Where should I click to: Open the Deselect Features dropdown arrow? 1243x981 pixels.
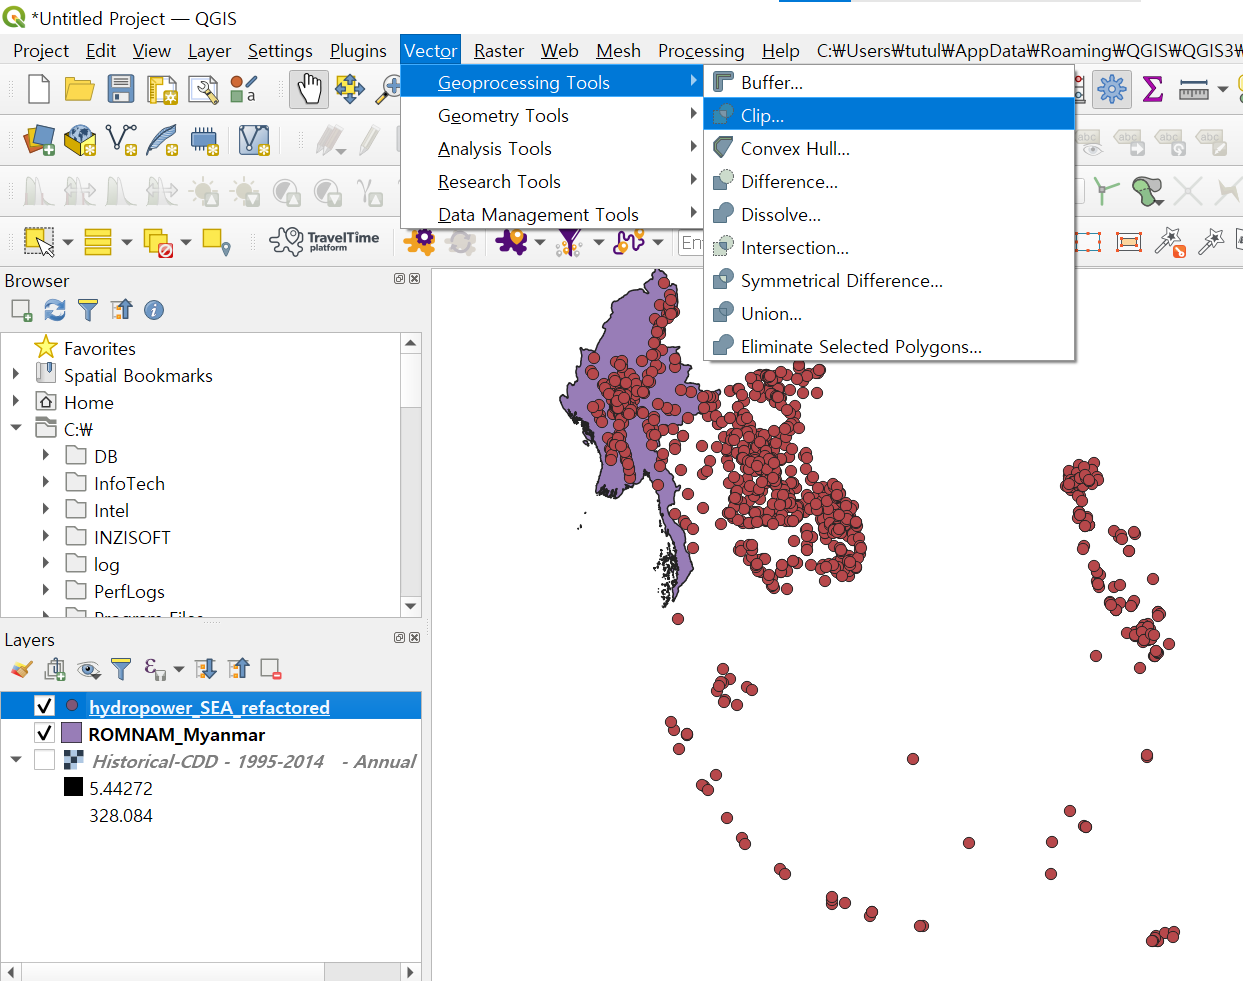point(186,242)
